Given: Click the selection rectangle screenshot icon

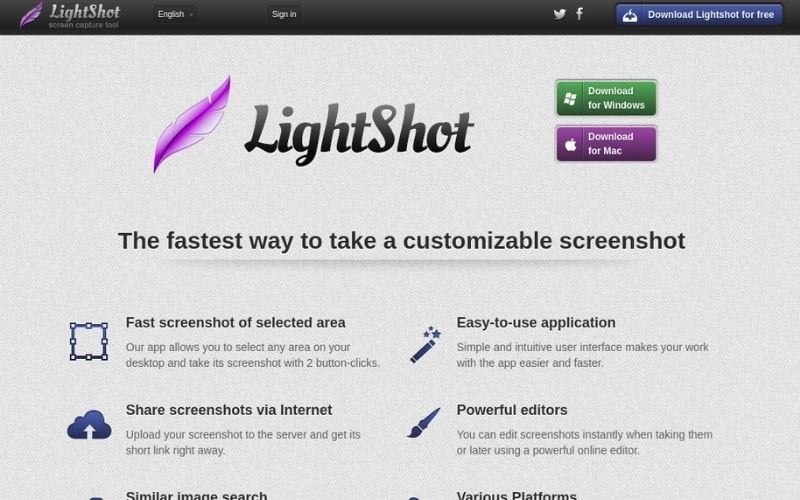Looking at the screenshot, I should point(89,341).
